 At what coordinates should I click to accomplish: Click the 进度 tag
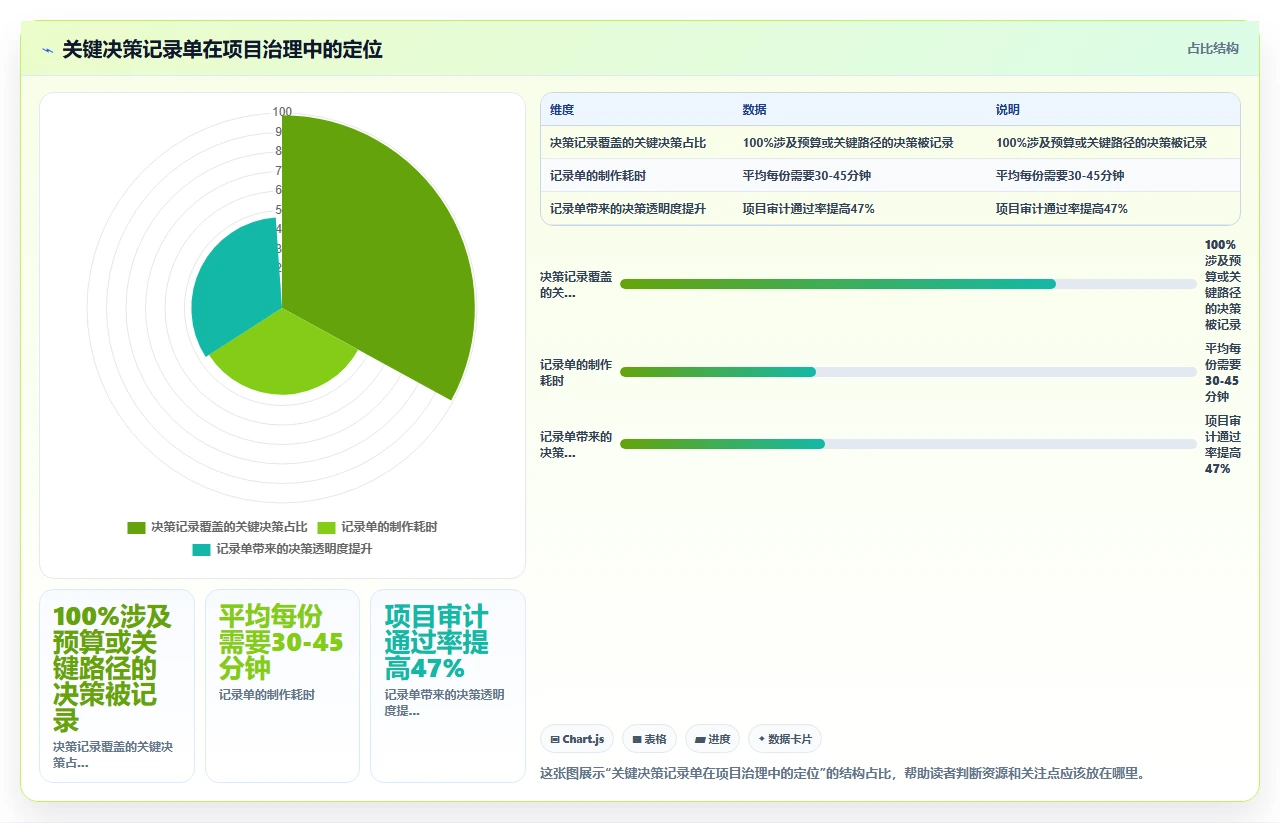coord(713,739)
